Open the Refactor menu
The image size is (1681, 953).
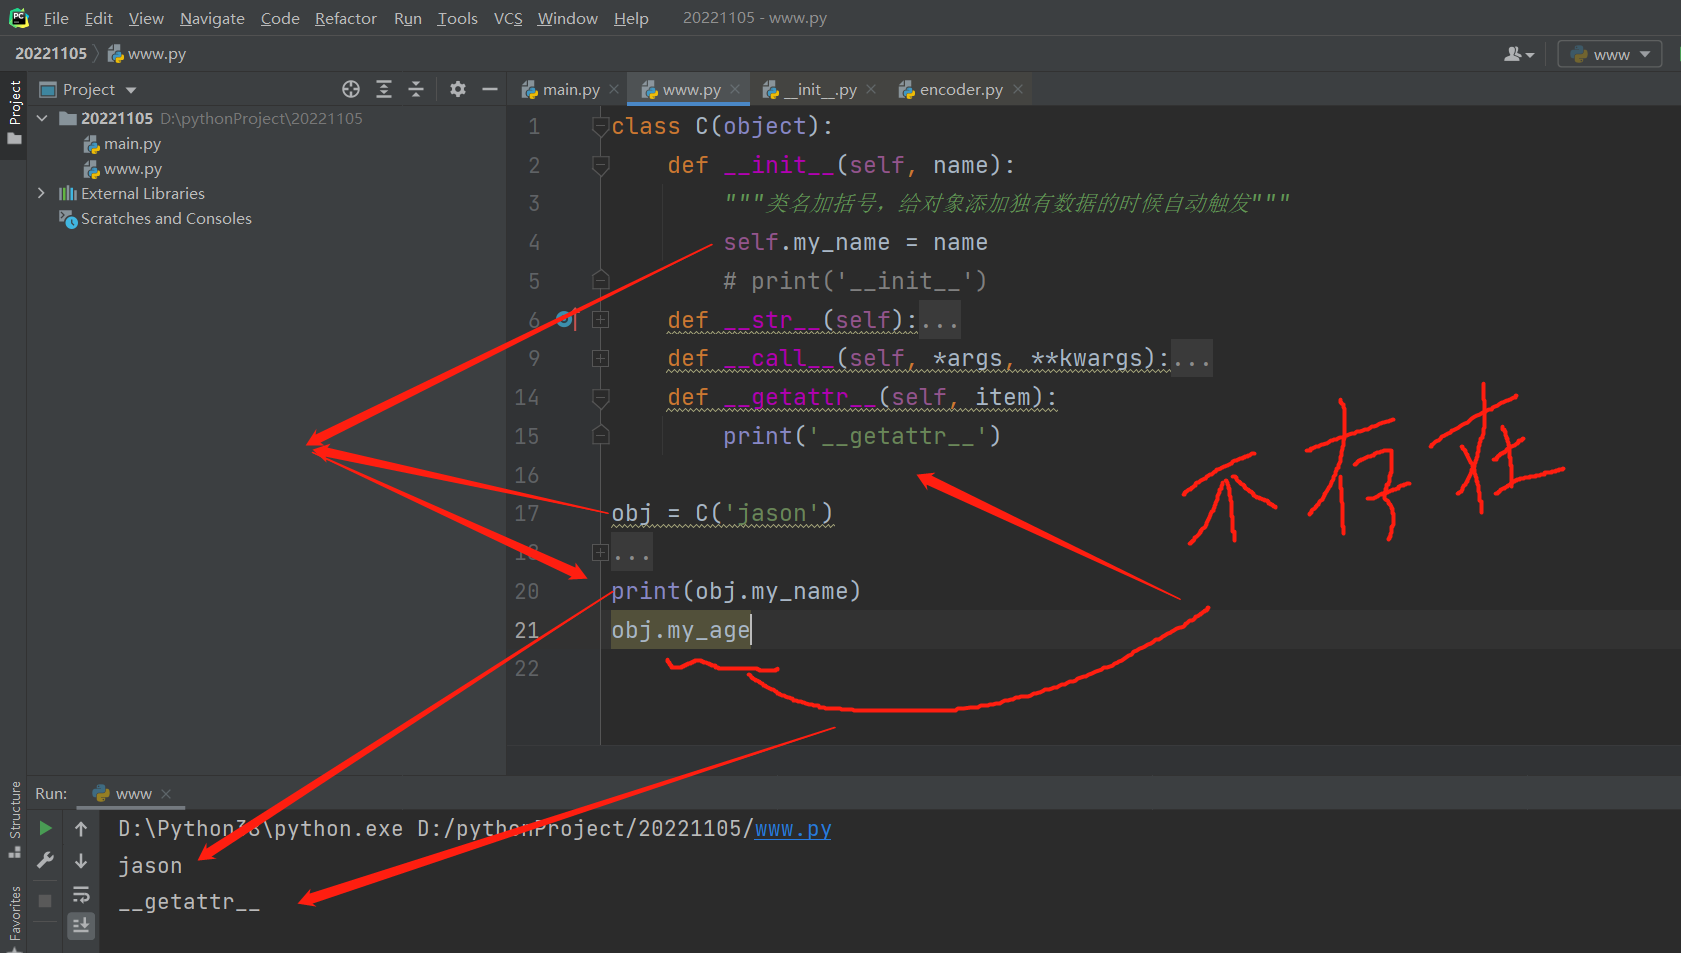(x=346, y=18)
